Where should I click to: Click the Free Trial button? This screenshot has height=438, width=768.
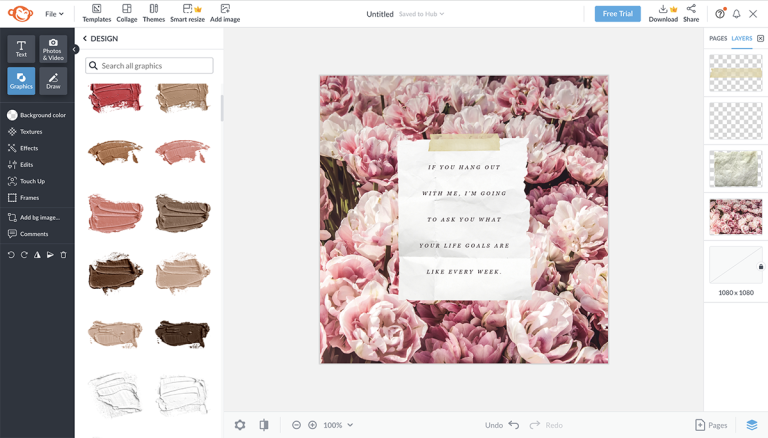click(617, 14)
